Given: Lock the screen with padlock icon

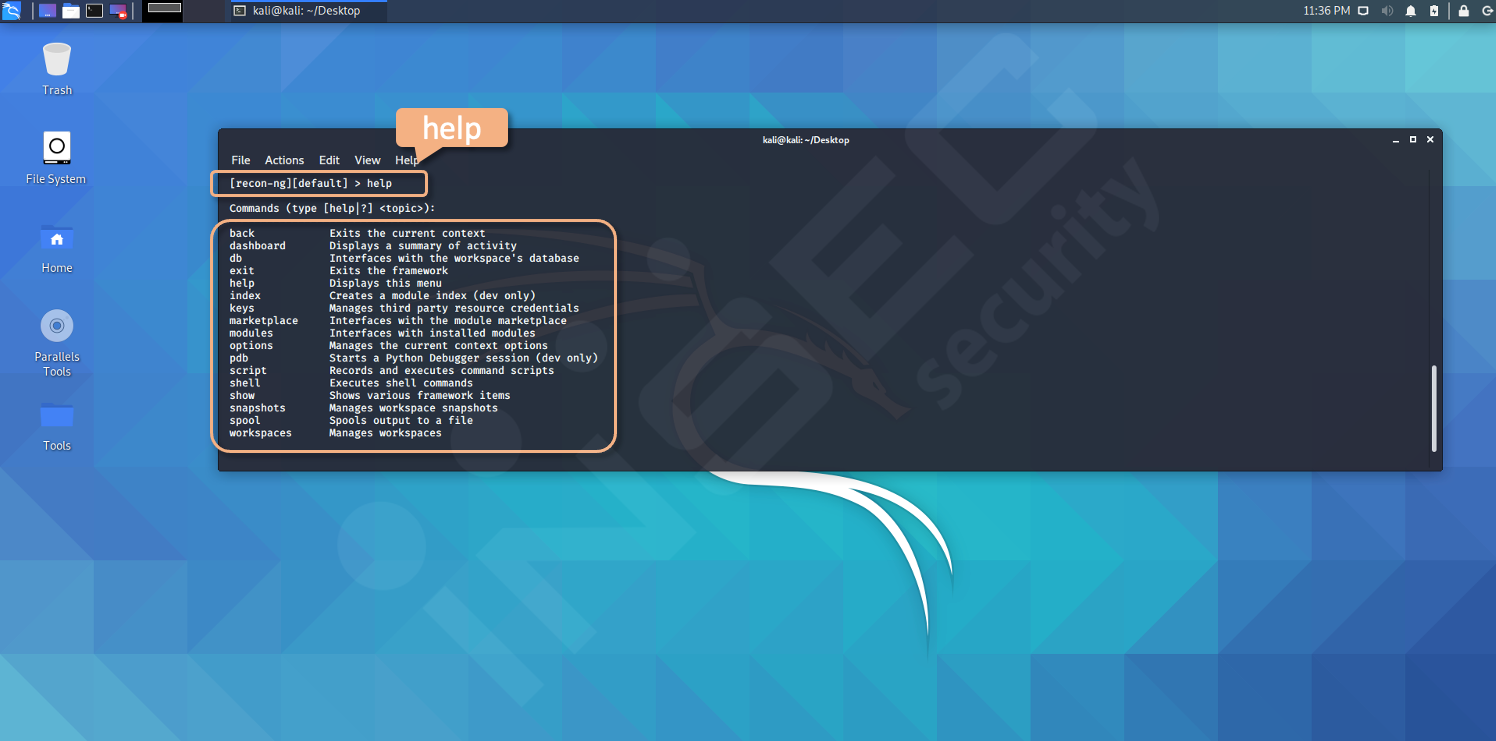Looking at the screenshot, I should [x=1464, y=11].
